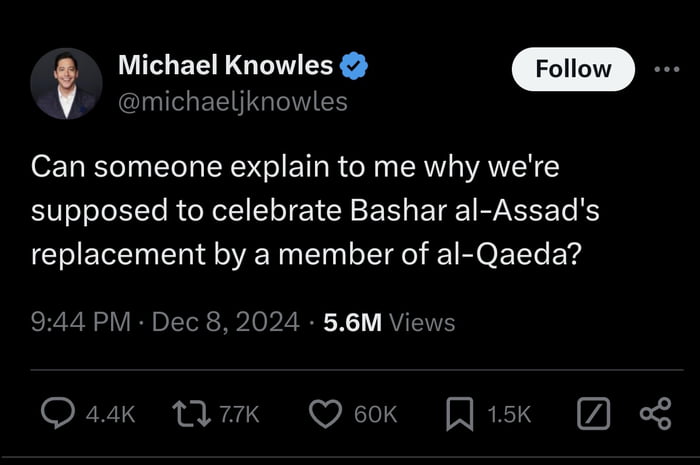The width and height of the screenshot is (700, 465).
Task: Click the 1.5K bookmarks count
Action: [x=509, y=415]
